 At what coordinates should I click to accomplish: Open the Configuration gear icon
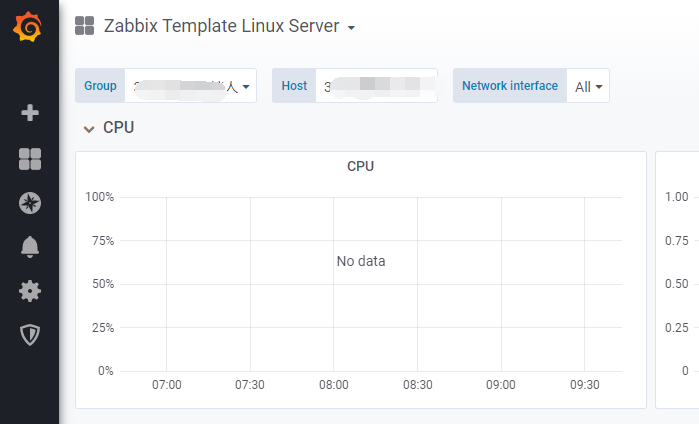click(30, 291)
